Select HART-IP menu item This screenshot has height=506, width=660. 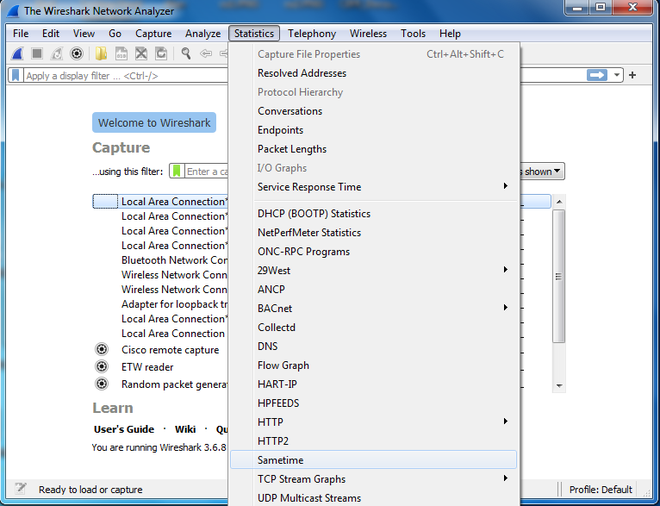point(373,384)
